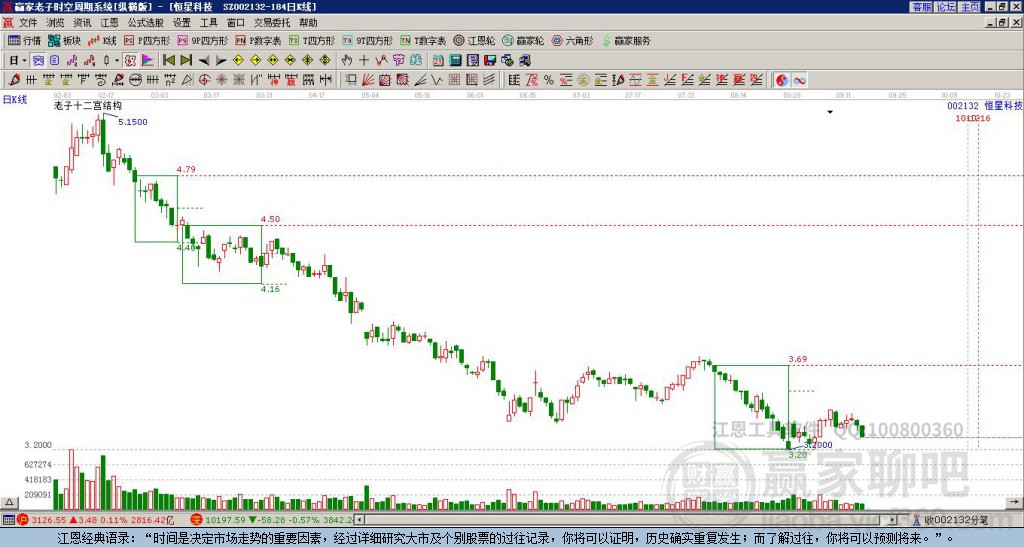Screen dimensions: 1024x548
Task: Click the 客服 button in title bar
Action: pyautogui.click(x=921, y=7)
